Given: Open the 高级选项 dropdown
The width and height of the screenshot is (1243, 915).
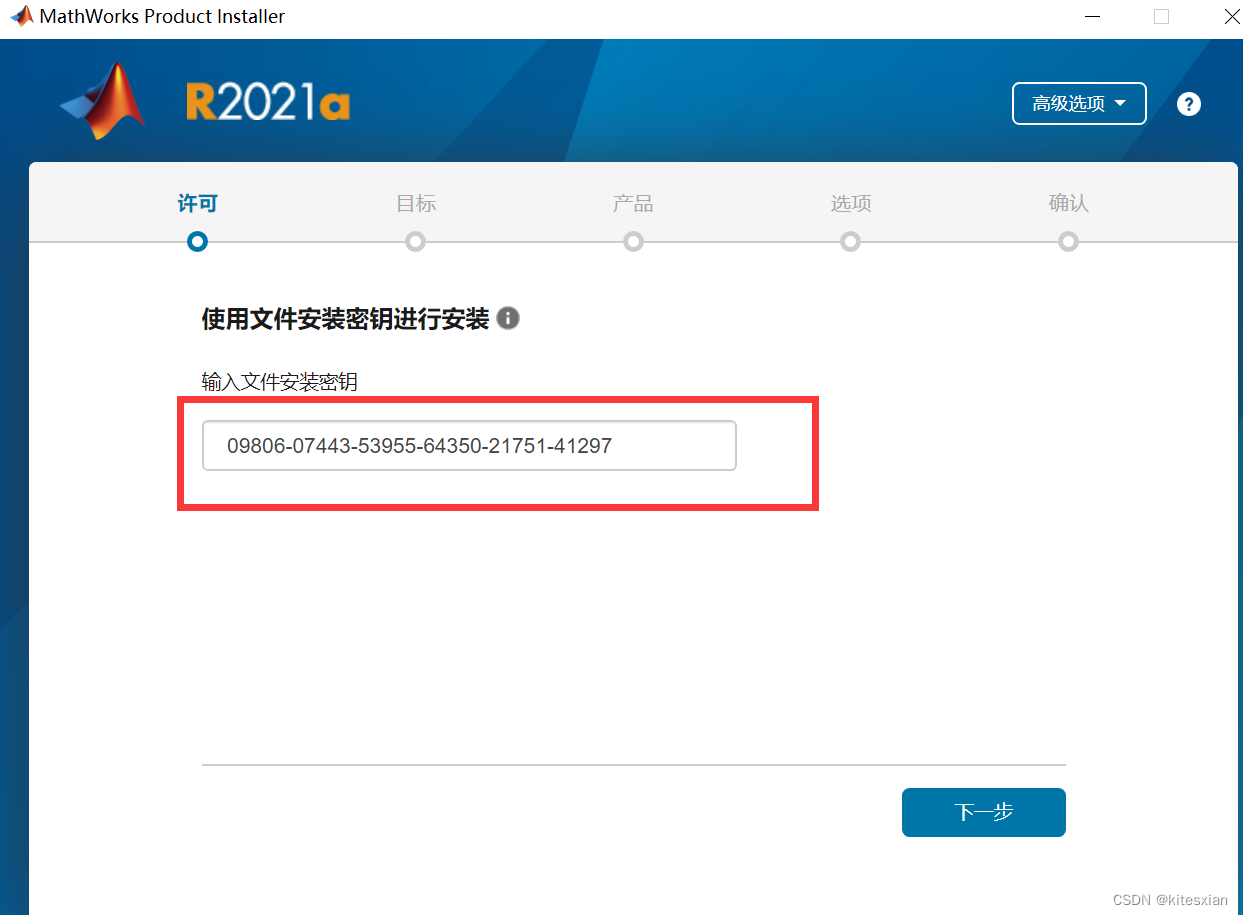Looking at the screenshot, I should click(1079, 104).
